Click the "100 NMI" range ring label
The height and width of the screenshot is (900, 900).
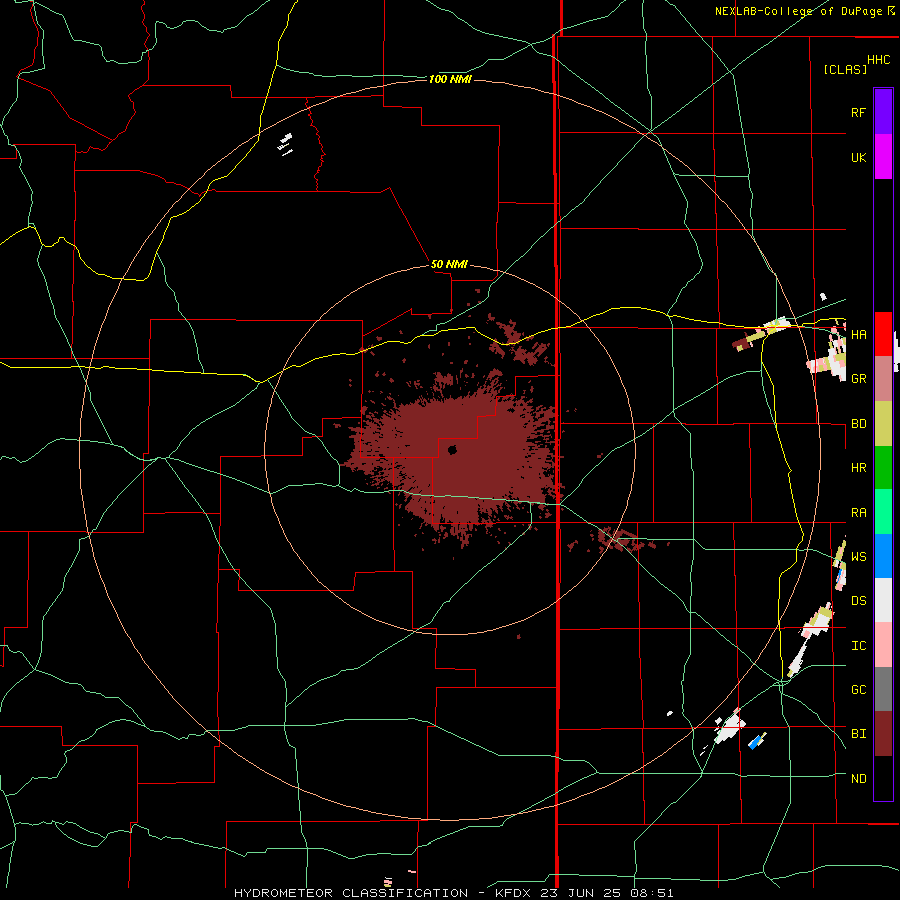450,79
